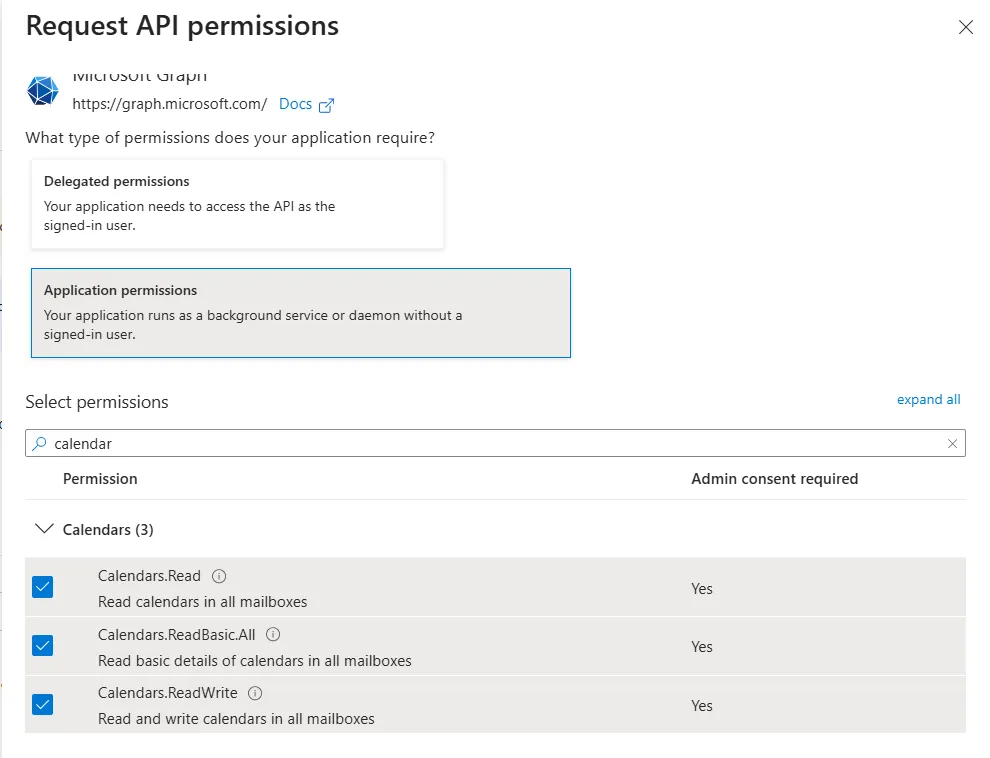The height and width of the screenshot is (758, 990).
Task: Click the external link icon beside Docs
Action: point(326,105)
